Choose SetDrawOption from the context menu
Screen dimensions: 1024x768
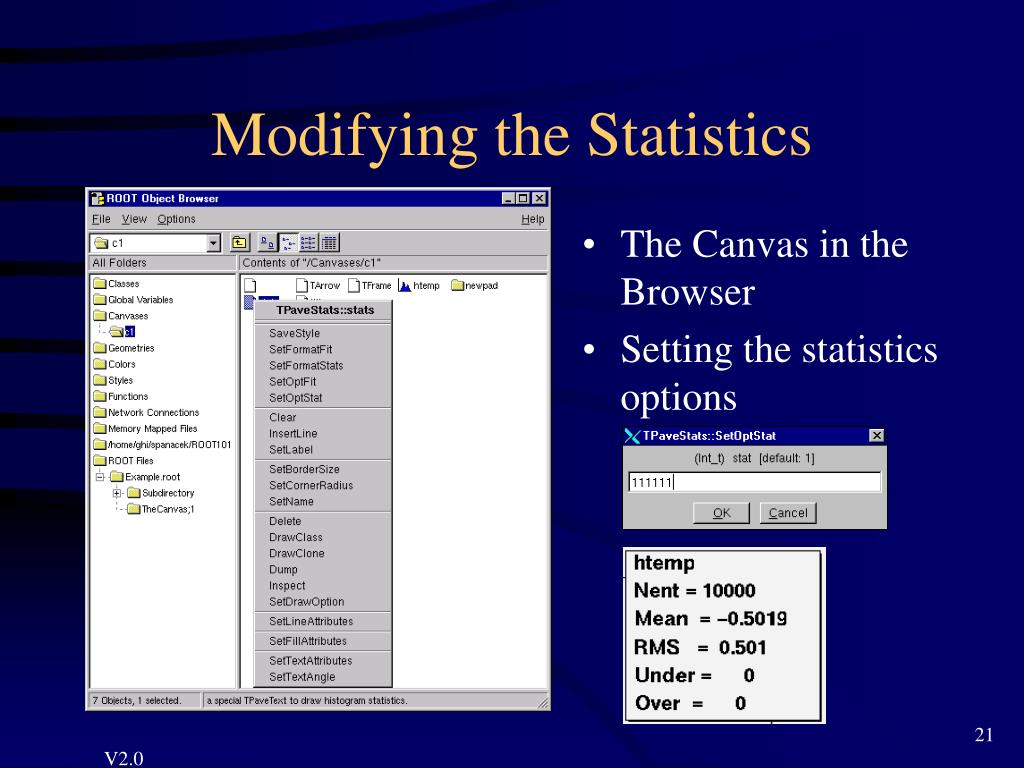pos(323,601)
